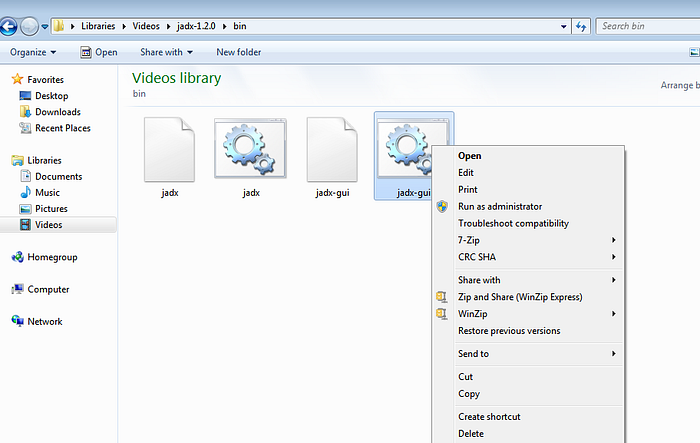Focus the Search bin input field
This screenshot has height=443, width=700.
pos(648,26)
